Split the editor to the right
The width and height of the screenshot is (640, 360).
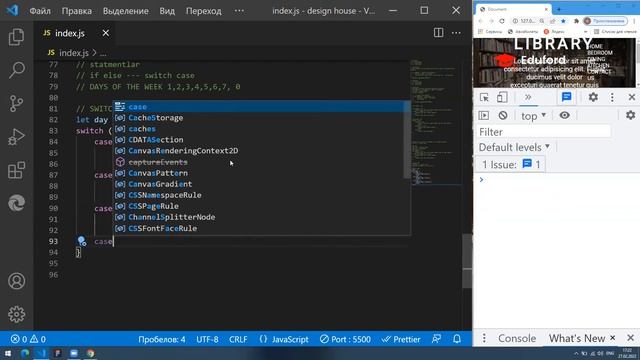pos(438,33)
